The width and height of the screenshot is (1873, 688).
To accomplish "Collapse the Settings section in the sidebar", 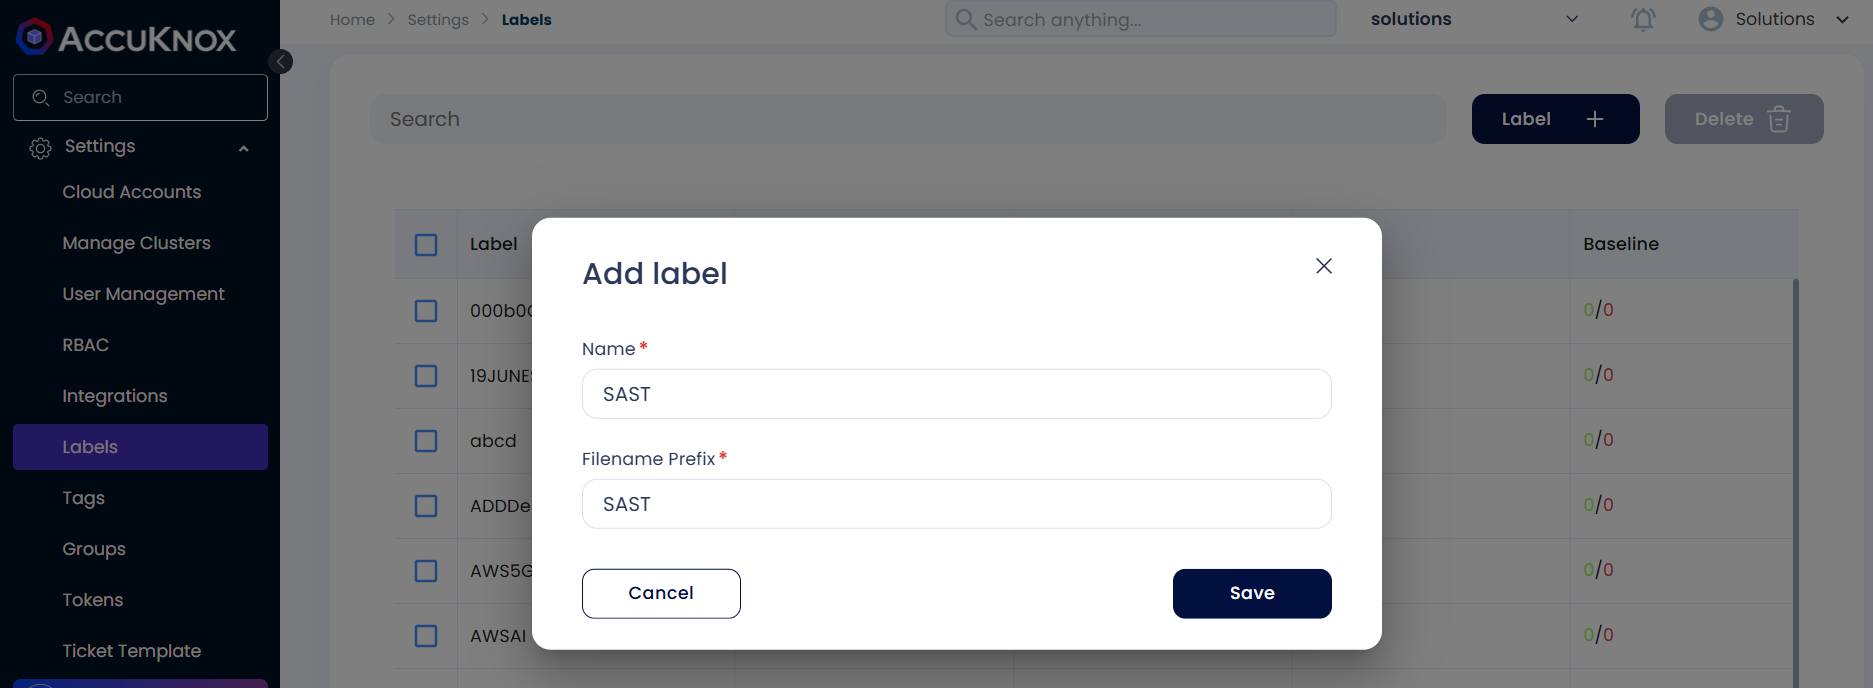I will tap(244, 148).
